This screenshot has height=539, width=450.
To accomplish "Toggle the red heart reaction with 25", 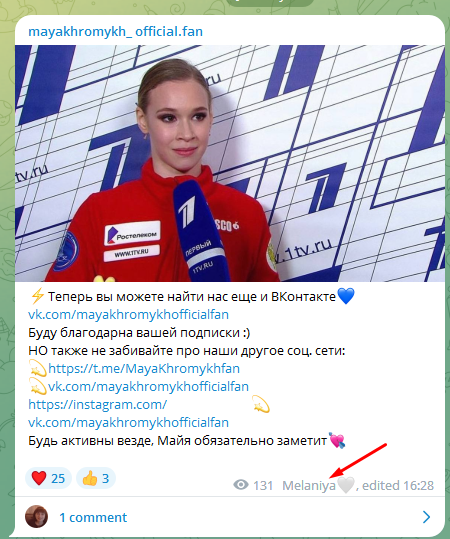I will [48, 478].
